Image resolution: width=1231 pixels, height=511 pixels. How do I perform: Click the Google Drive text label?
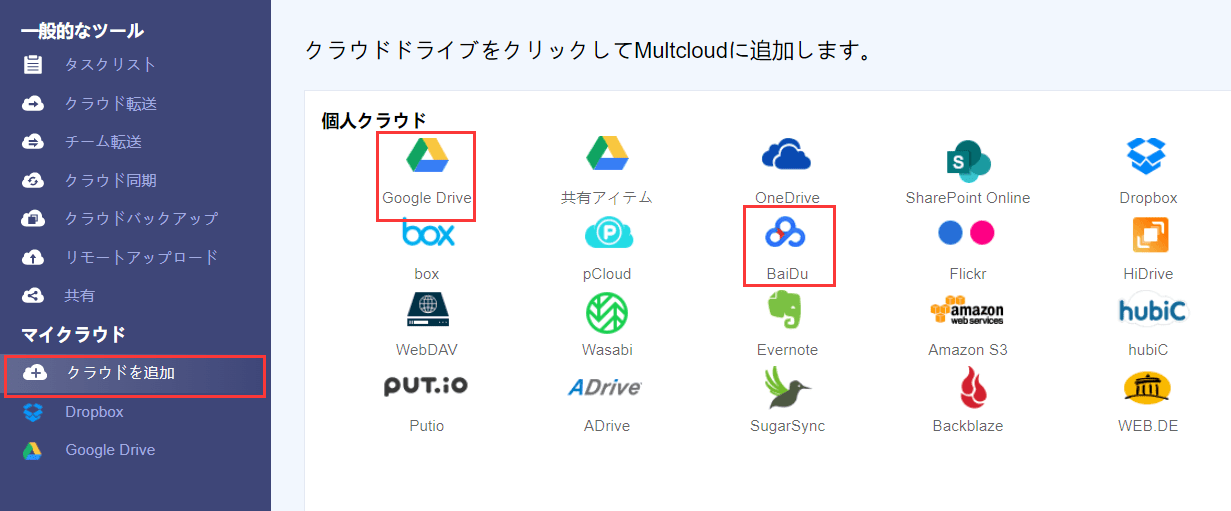coord(427,198)
